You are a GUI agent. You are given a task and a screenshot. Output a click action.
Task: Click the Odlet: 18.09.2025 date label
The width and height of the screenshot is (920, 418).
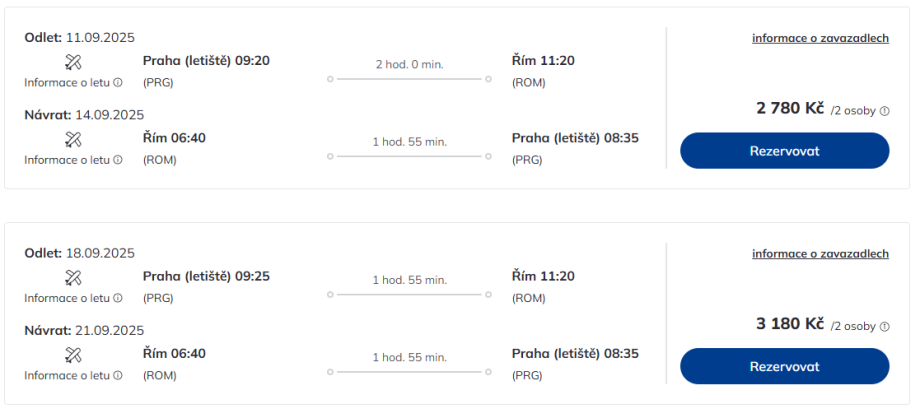click(79, 253)
